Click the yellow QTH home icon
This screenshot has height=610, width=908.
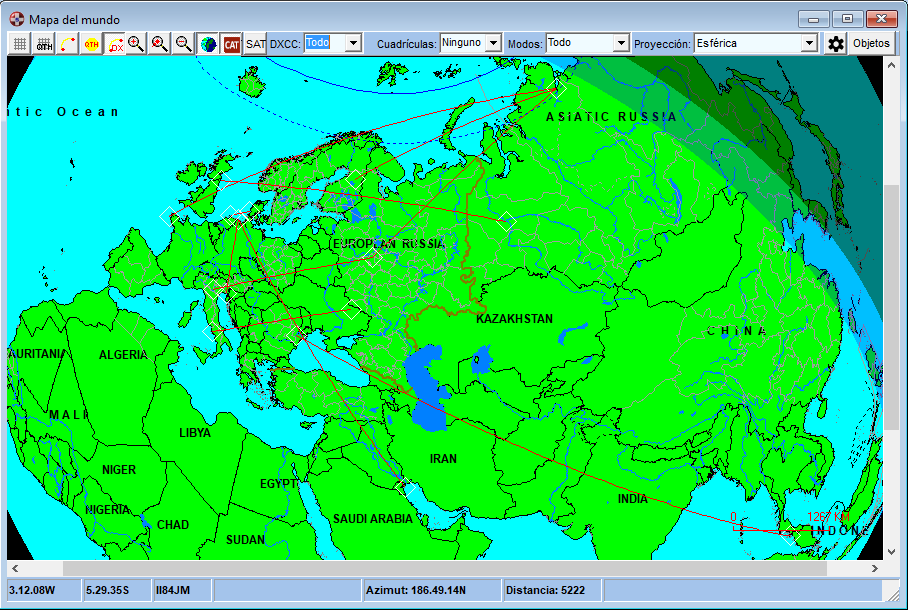coord(91,44)
